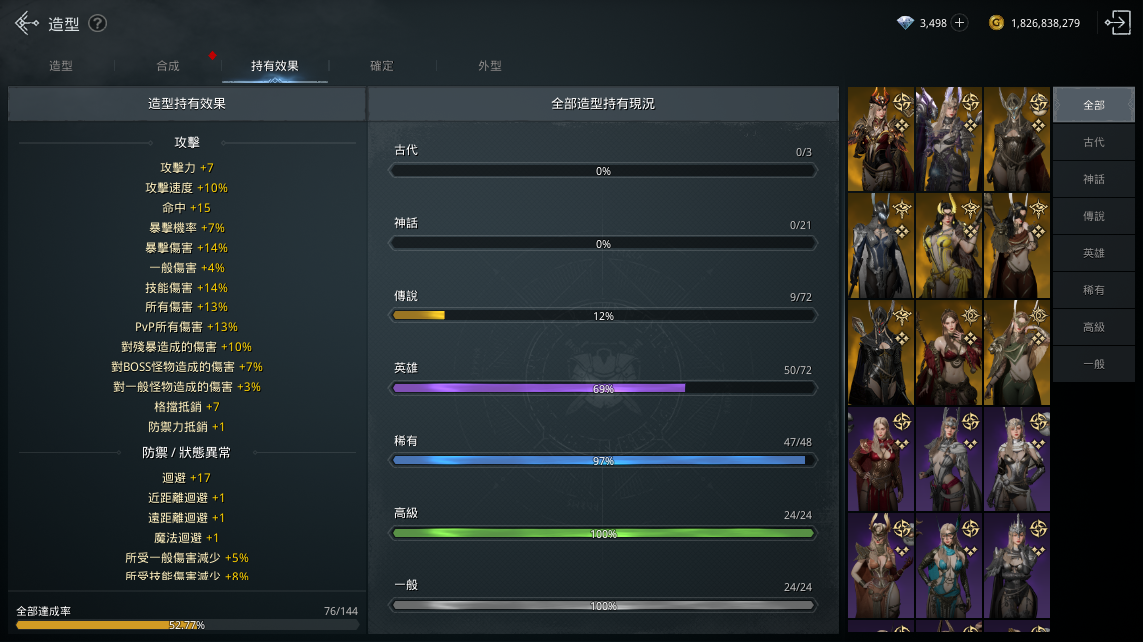Screen dimensions: 1143x642
Task: Click the 英雄 purple progress bar
Action: [603, 388]
